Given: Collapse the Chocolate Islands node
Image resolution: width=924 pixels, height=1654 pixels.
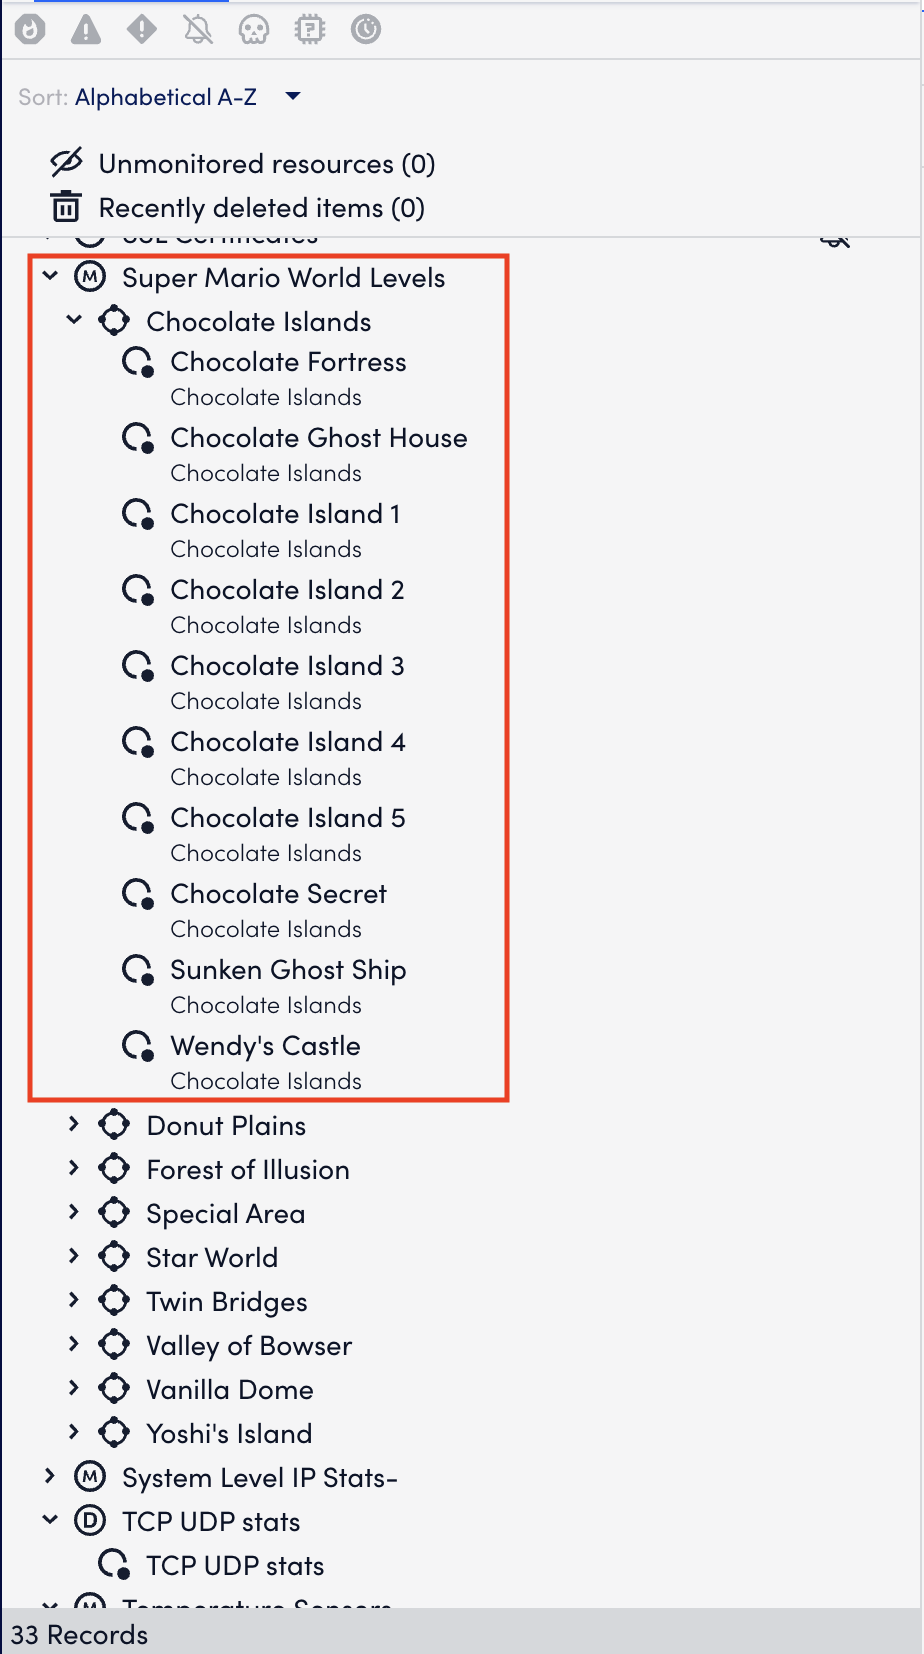Looking at the screenshot, I should (74, 320).
